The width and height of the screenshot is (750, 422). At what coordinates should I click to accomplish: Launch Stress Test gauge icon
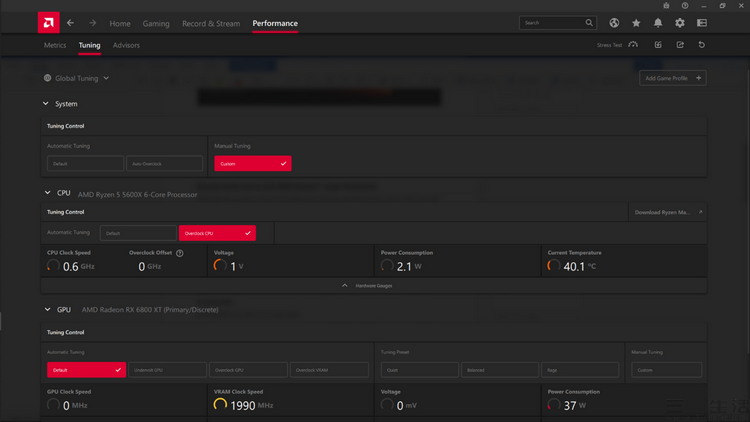coord(633,44)
